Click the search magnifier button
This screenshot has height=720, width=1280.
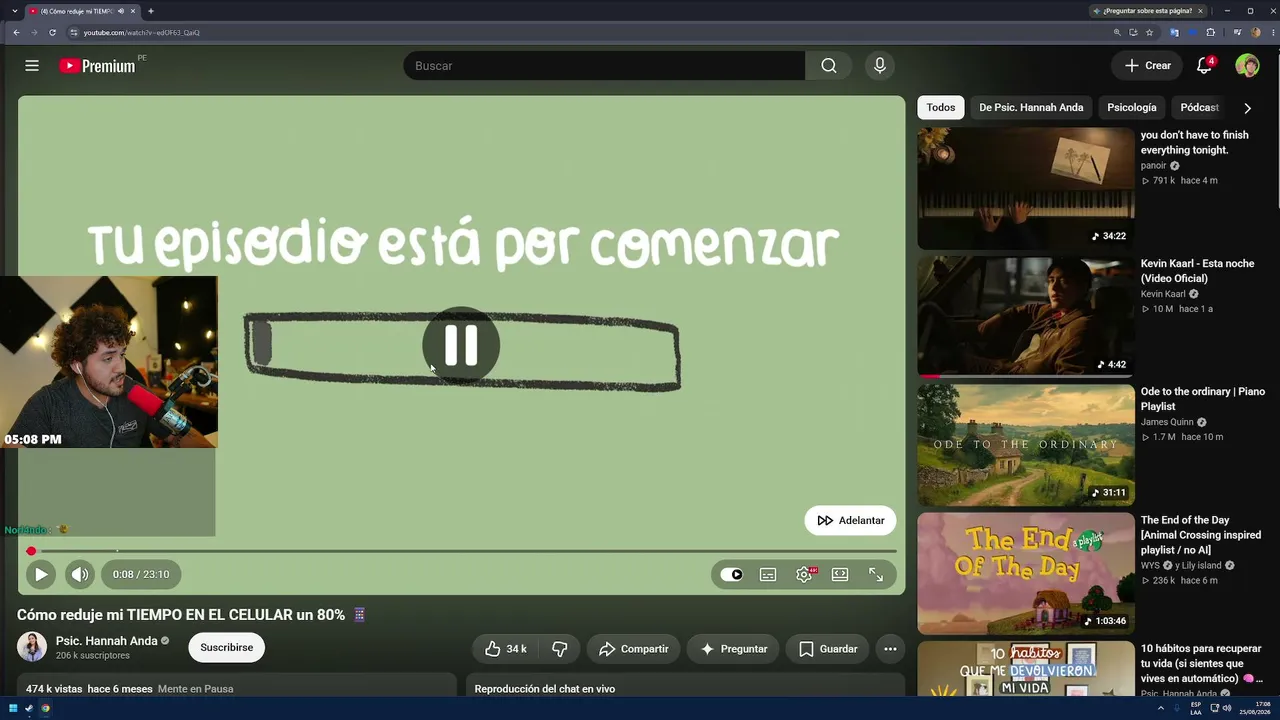(x=828, y=66)
